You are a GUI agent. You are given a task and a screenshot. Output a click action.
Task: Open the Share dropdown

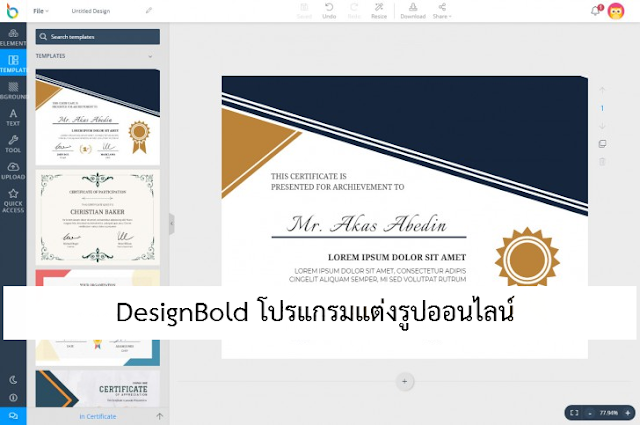(442, 11)
